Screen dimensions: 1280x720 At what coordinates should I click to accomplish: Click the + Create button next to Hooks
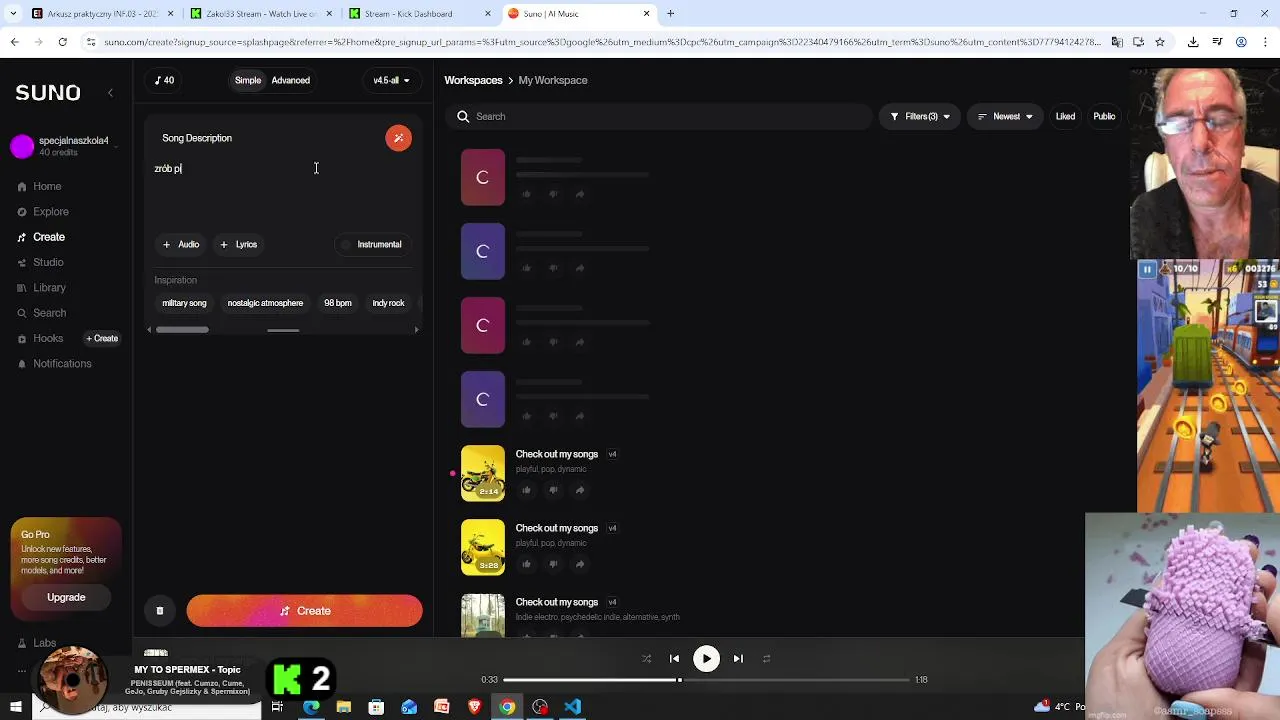[x=102, y=338]
